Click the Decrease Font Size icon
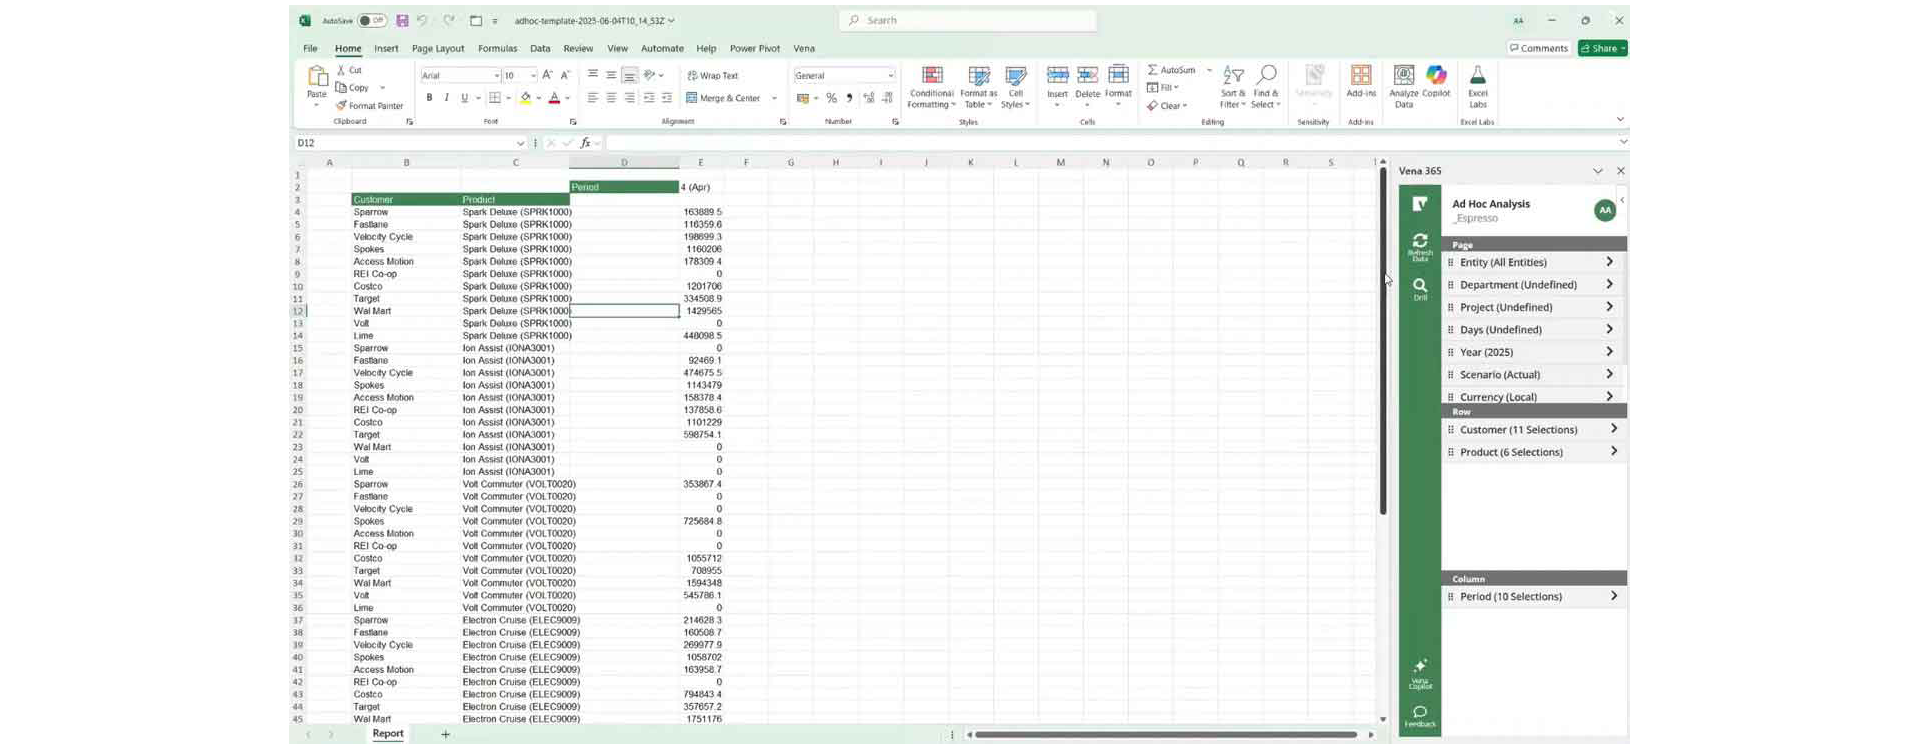 click(565, 75)
